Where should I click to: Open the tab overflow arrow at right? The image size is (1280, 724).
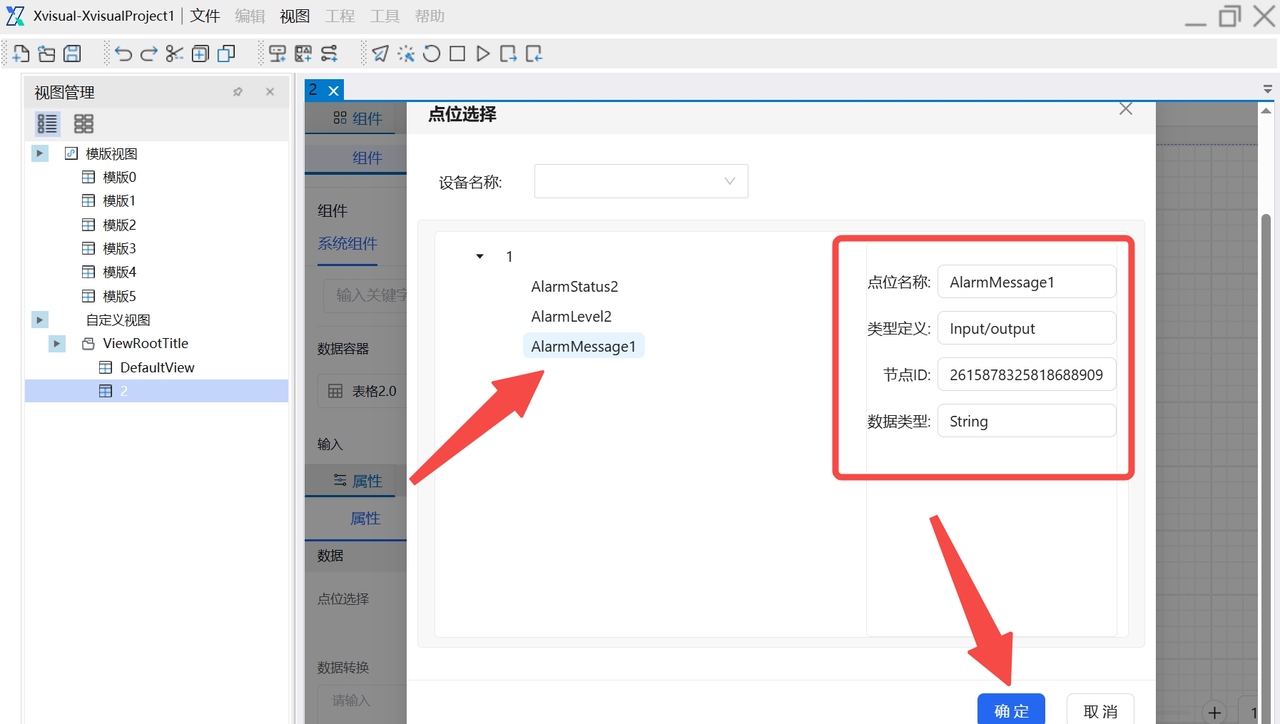click(1268, 90)
